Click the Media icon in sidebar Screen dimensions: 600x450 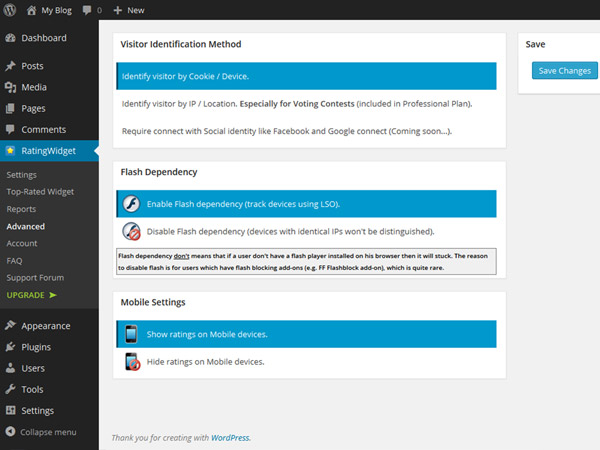pos(10,87)
